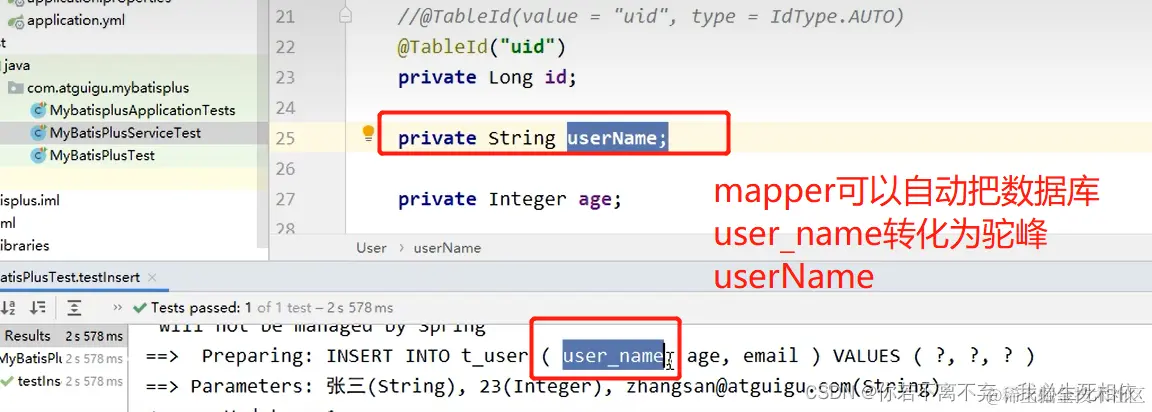Open MybatisplusApplicationTests class

pyautogui.click(x=143, y=111)
